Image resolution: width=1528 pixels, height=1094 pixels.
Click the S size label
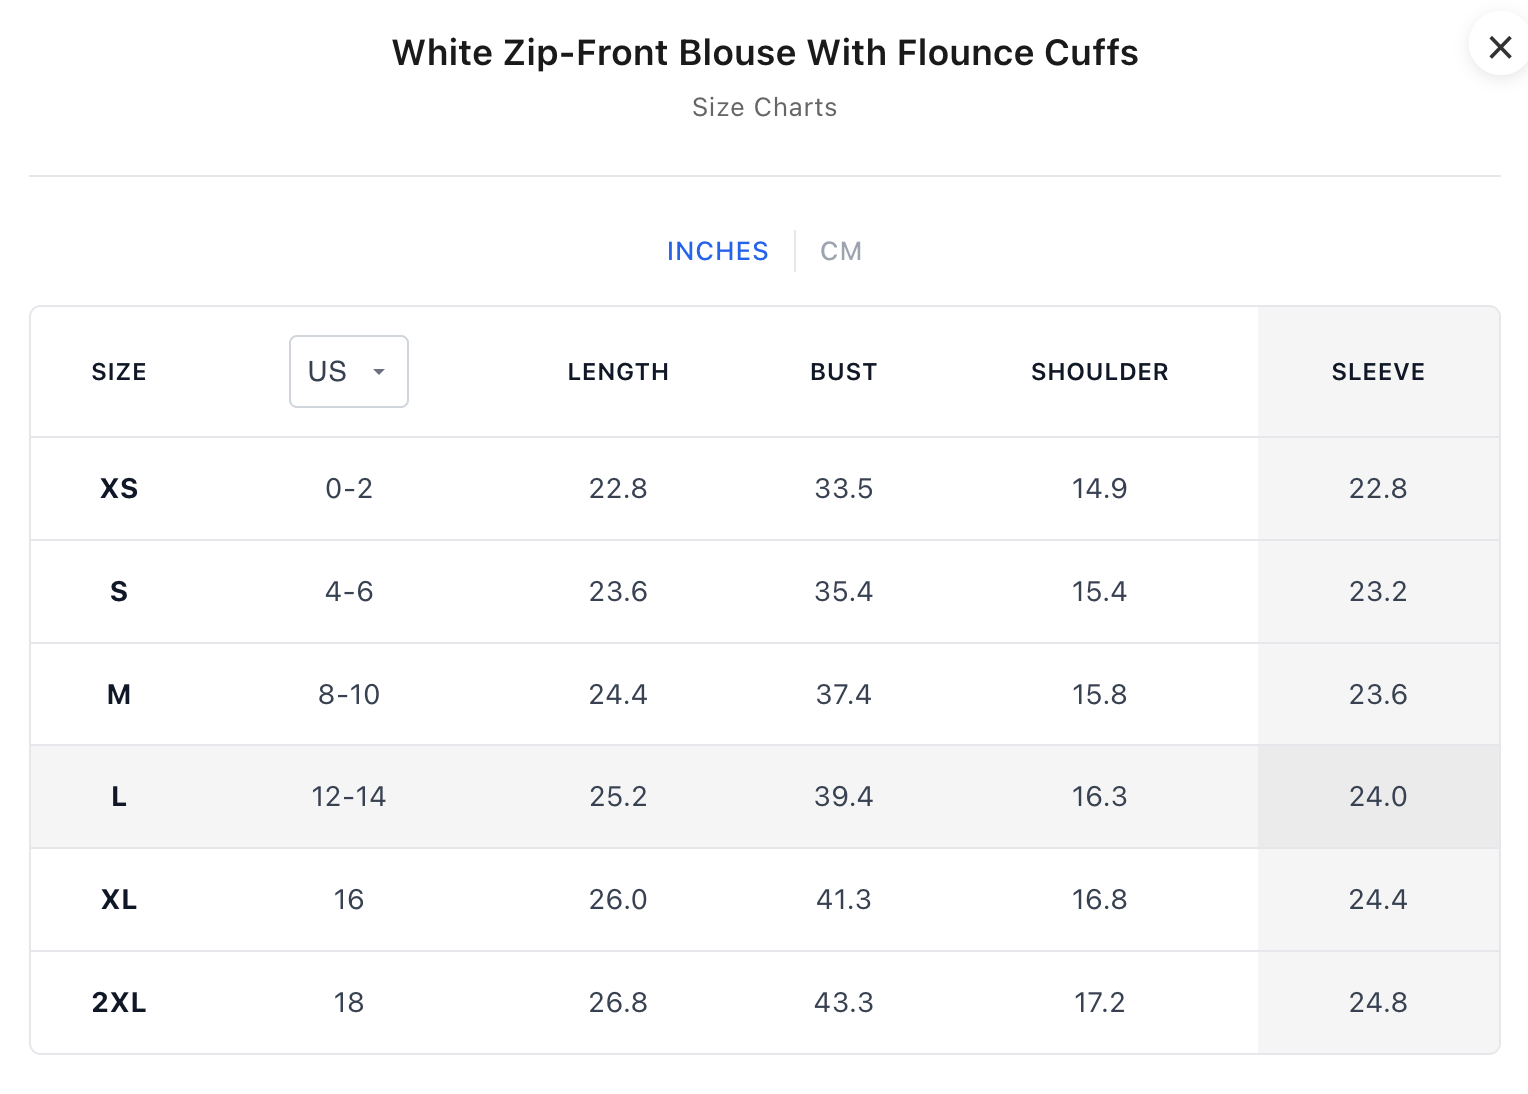pyautogui.click(x=119, y=592)
